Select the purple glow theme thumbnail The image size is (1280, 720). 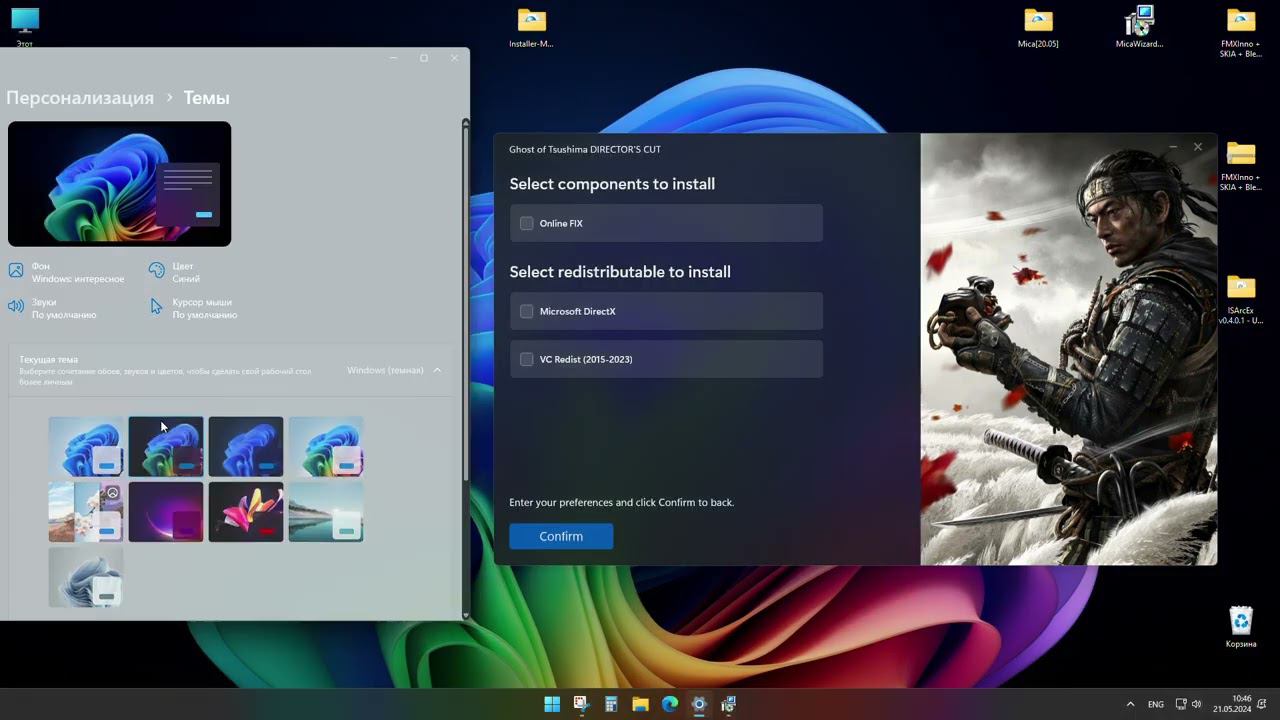coord(166,512)
